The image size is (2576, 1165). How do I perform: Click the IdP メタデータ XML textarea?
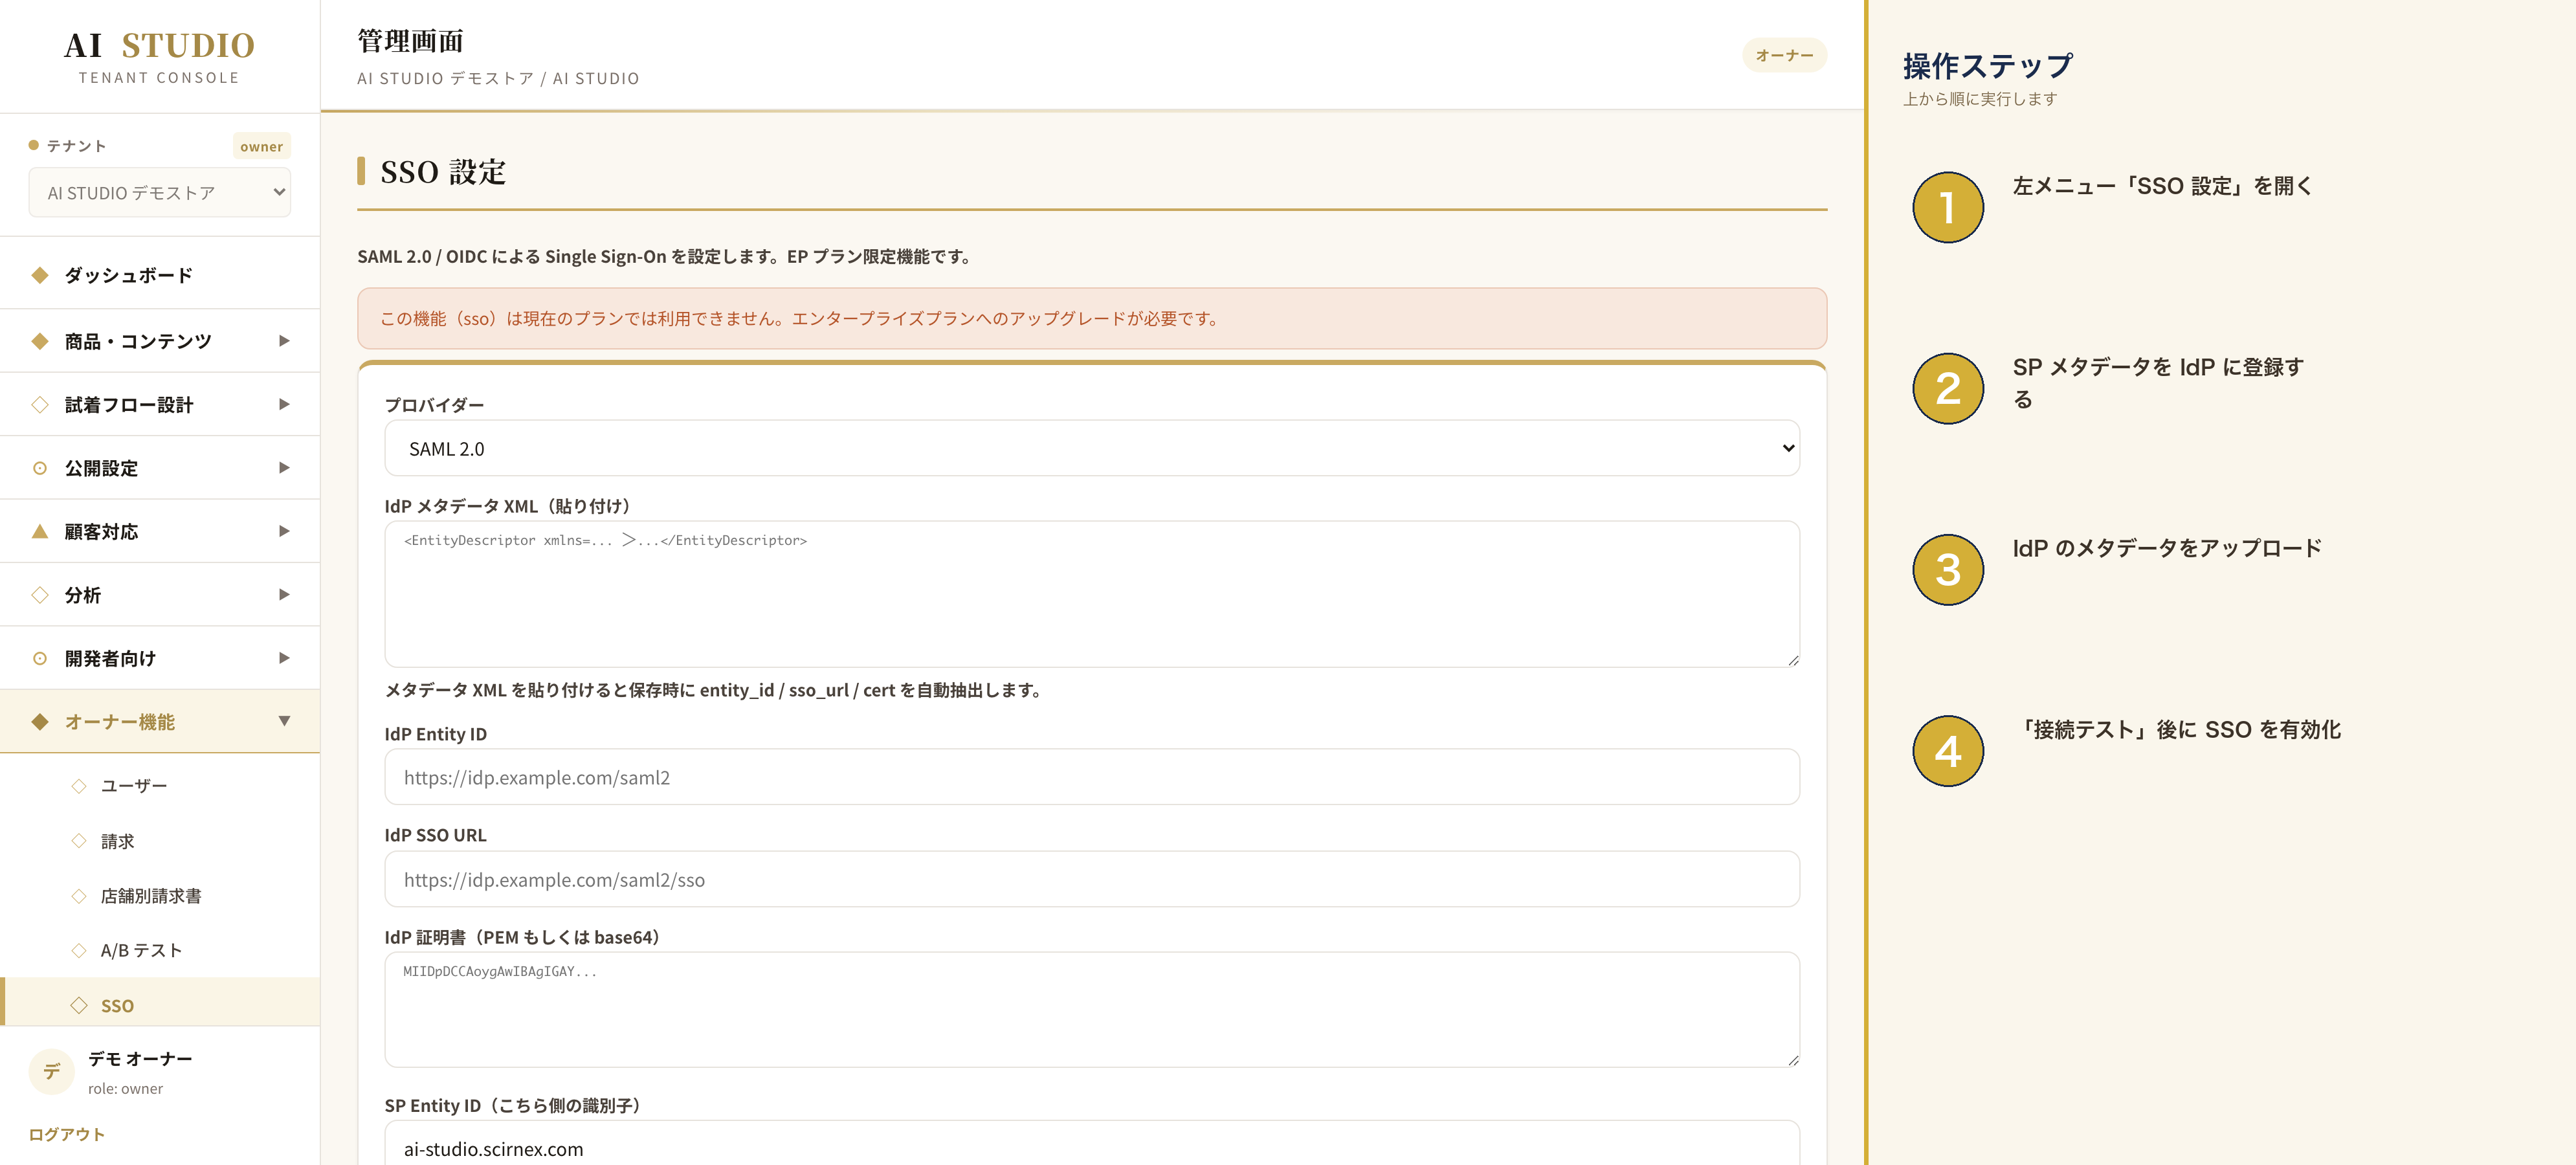click(x=1092, y=594)
